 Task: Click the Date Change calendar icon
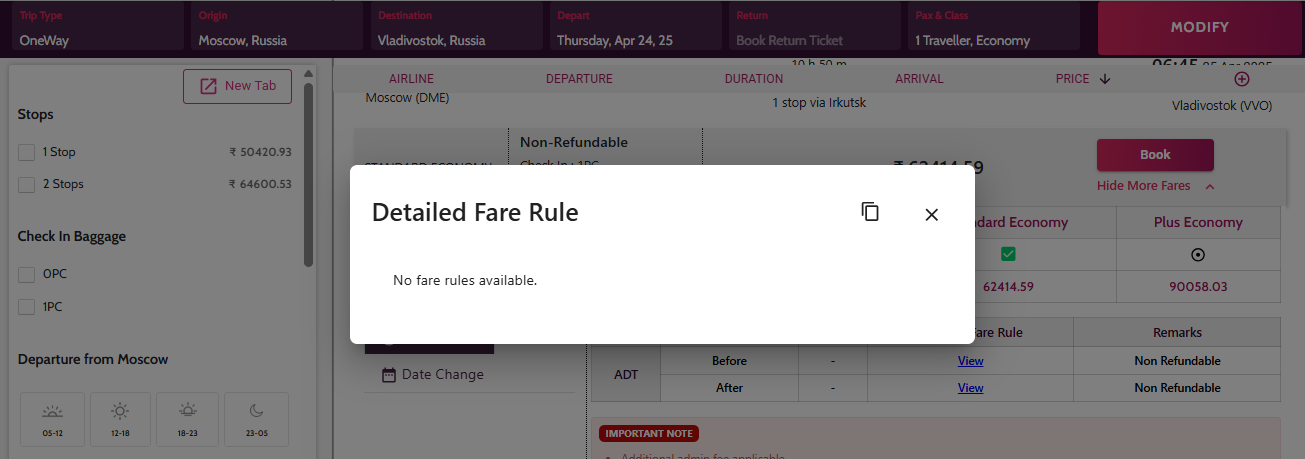[x=389, y=375]
